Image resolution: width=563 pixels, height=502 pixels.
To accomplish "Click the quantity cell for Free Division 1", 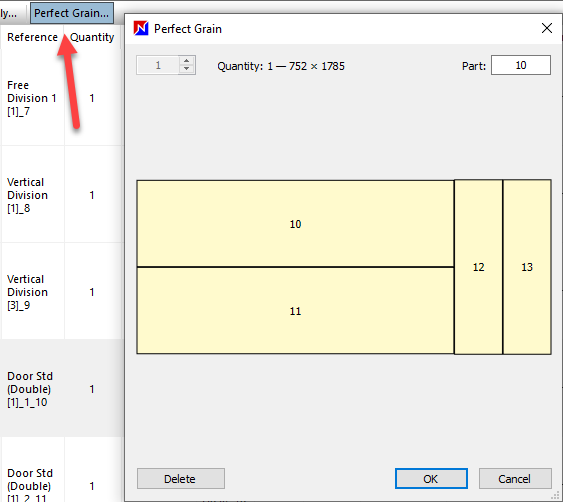I will coord(92,98).
